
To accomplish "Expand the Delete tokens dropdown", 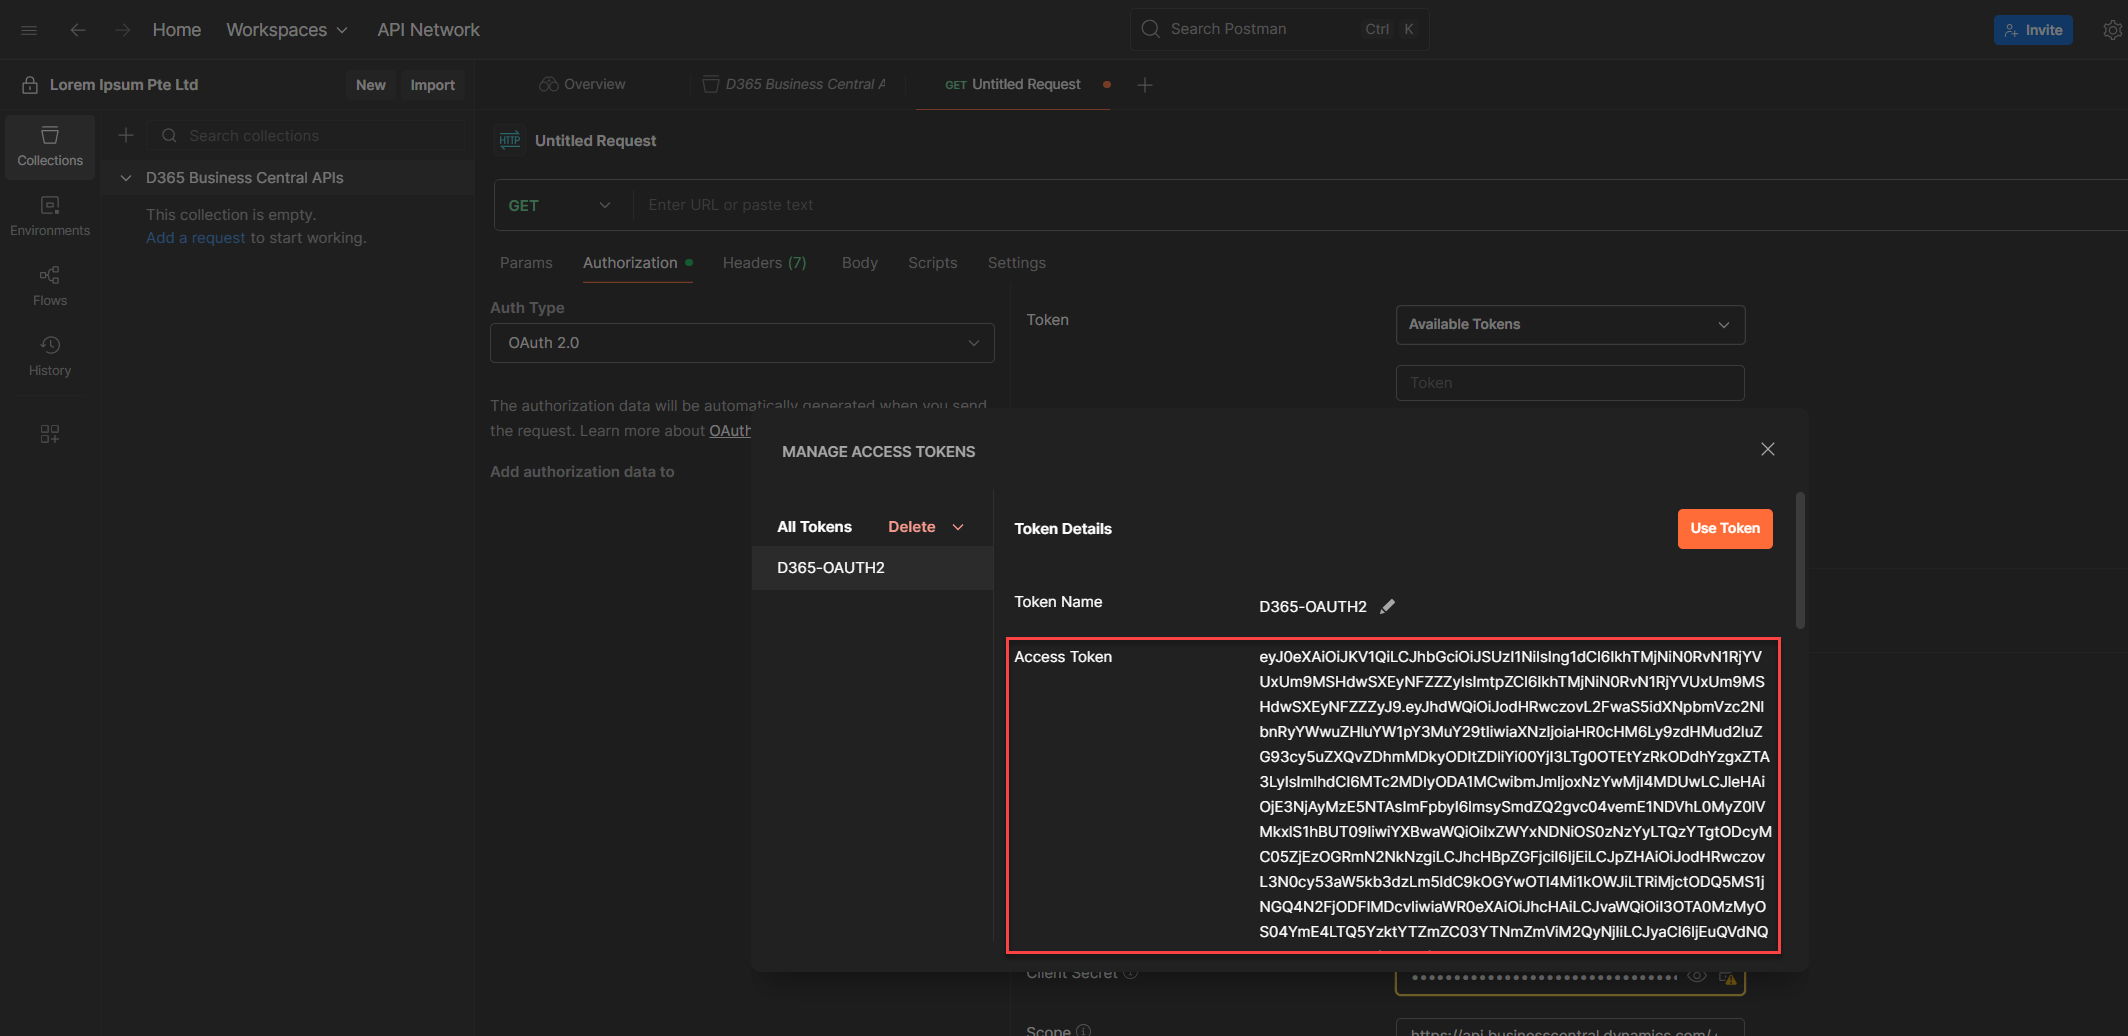I will click(x=957, y=527).
